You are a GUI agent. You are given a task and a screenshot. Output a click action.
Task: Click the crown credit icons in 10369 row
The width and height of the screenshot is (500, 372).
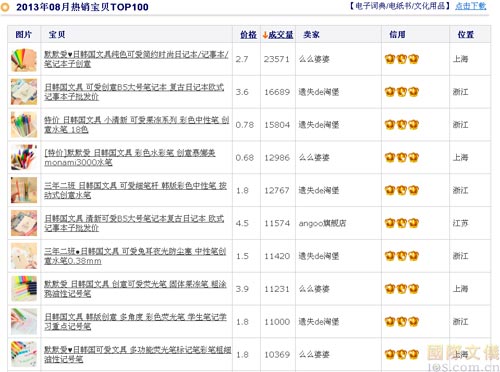[402, 354]
